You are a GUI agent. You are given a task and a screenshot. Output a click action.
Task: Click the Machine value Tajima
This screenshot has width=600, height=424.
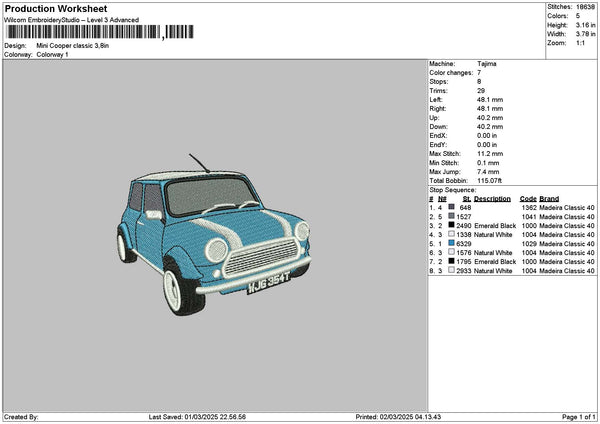tap(487, 64)
